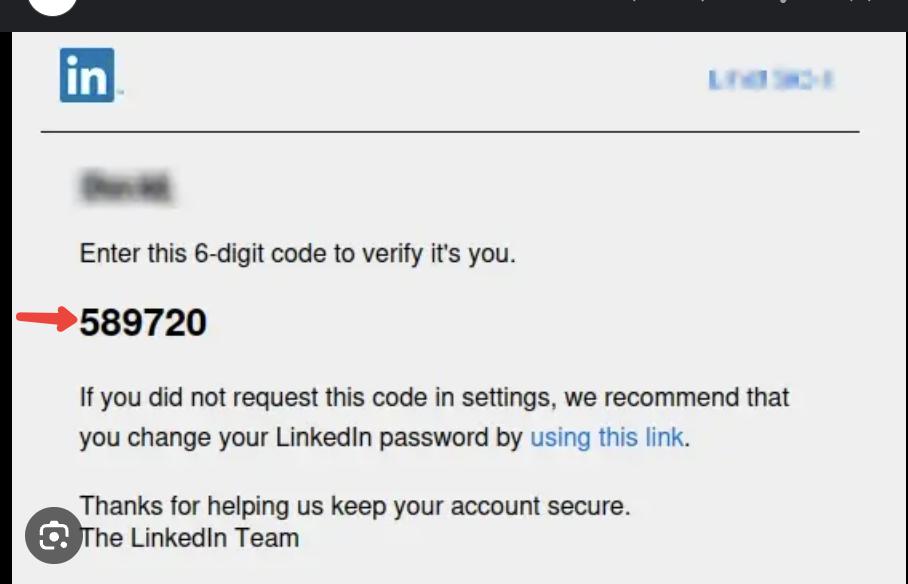Image resolution: width=908 pixels, height=584 pixels.
Task: Click the red arrow pointing at code
Action: [47, 319]
